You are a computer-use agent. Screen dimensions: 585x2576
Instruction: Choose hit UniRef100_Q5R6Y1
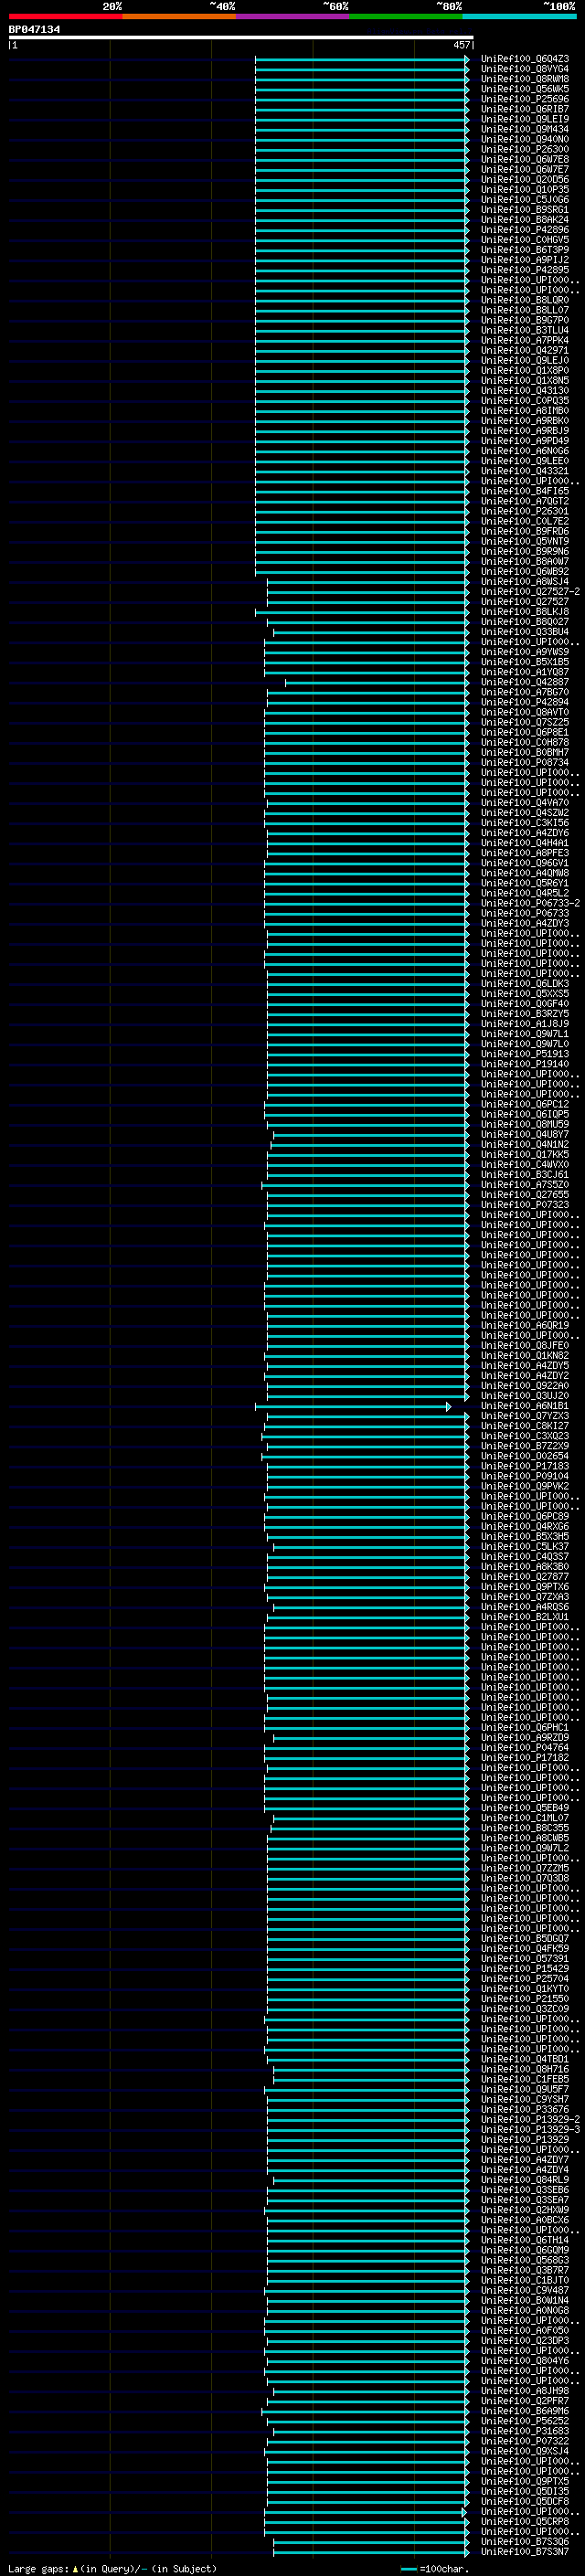pyautogui.click(x=525, y=883)
